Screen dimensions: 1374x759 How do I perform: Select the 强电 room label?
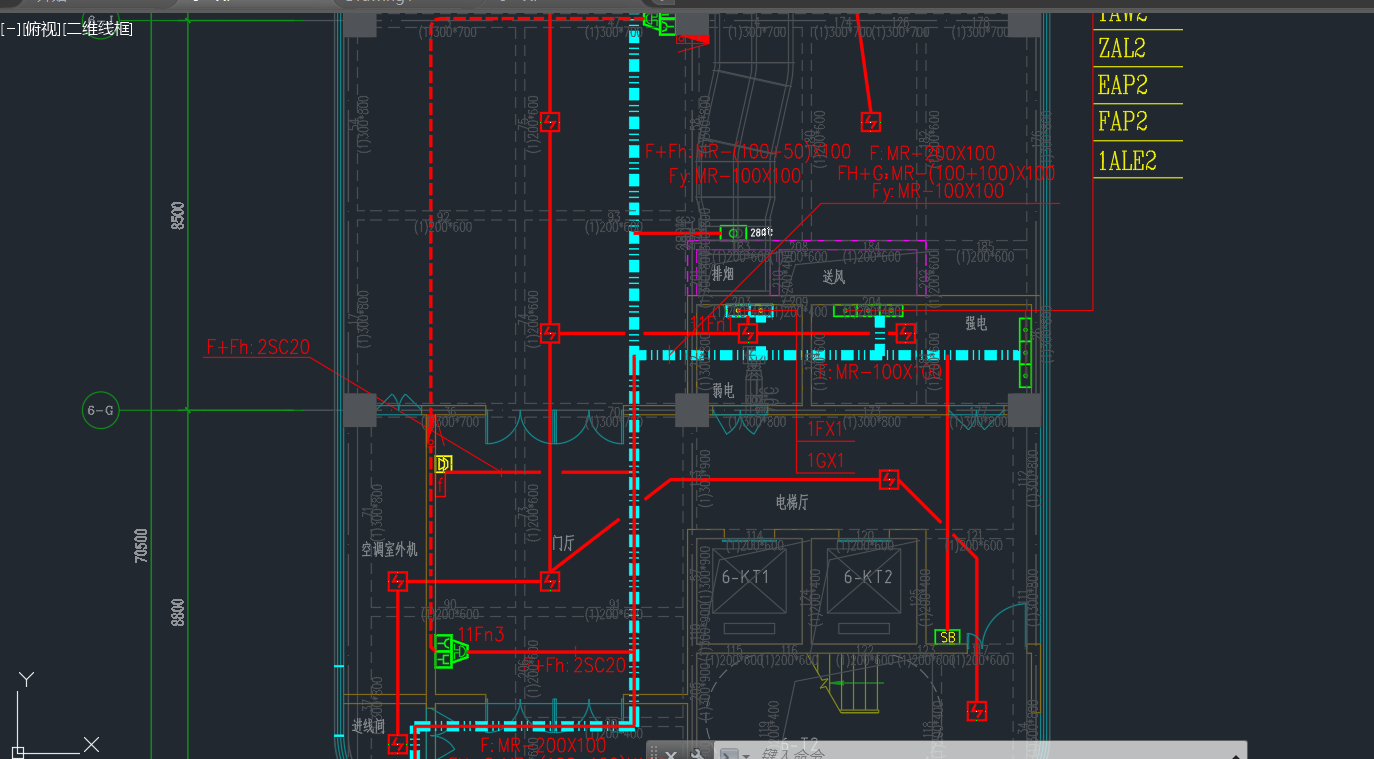[975, 323]
